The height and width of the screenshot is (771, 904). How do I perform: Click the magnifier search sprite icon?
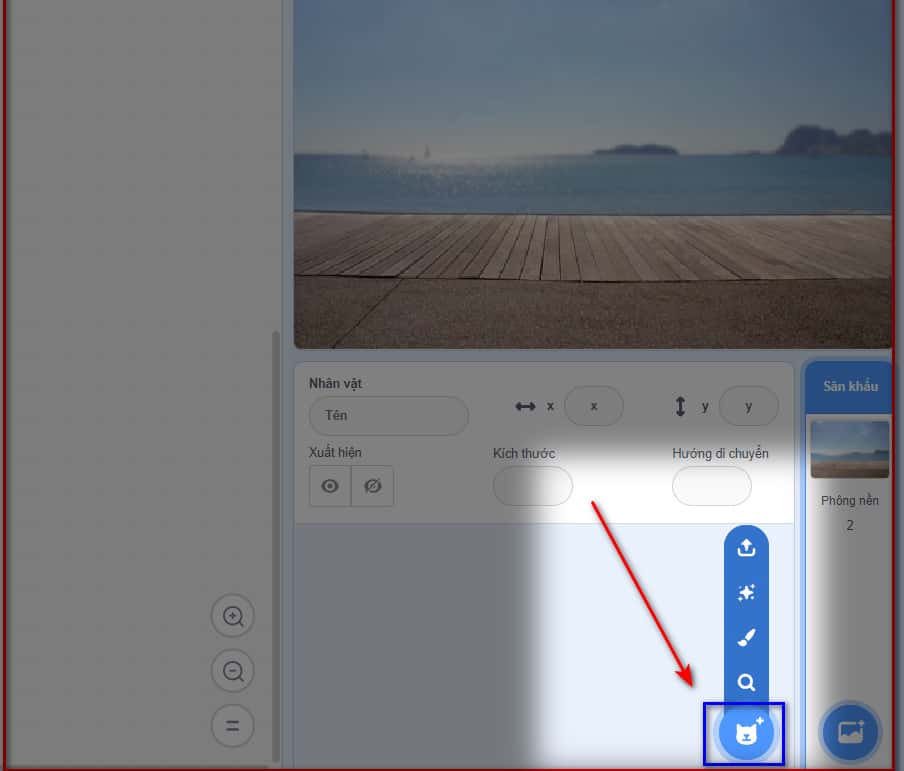(x=746, y=683)
